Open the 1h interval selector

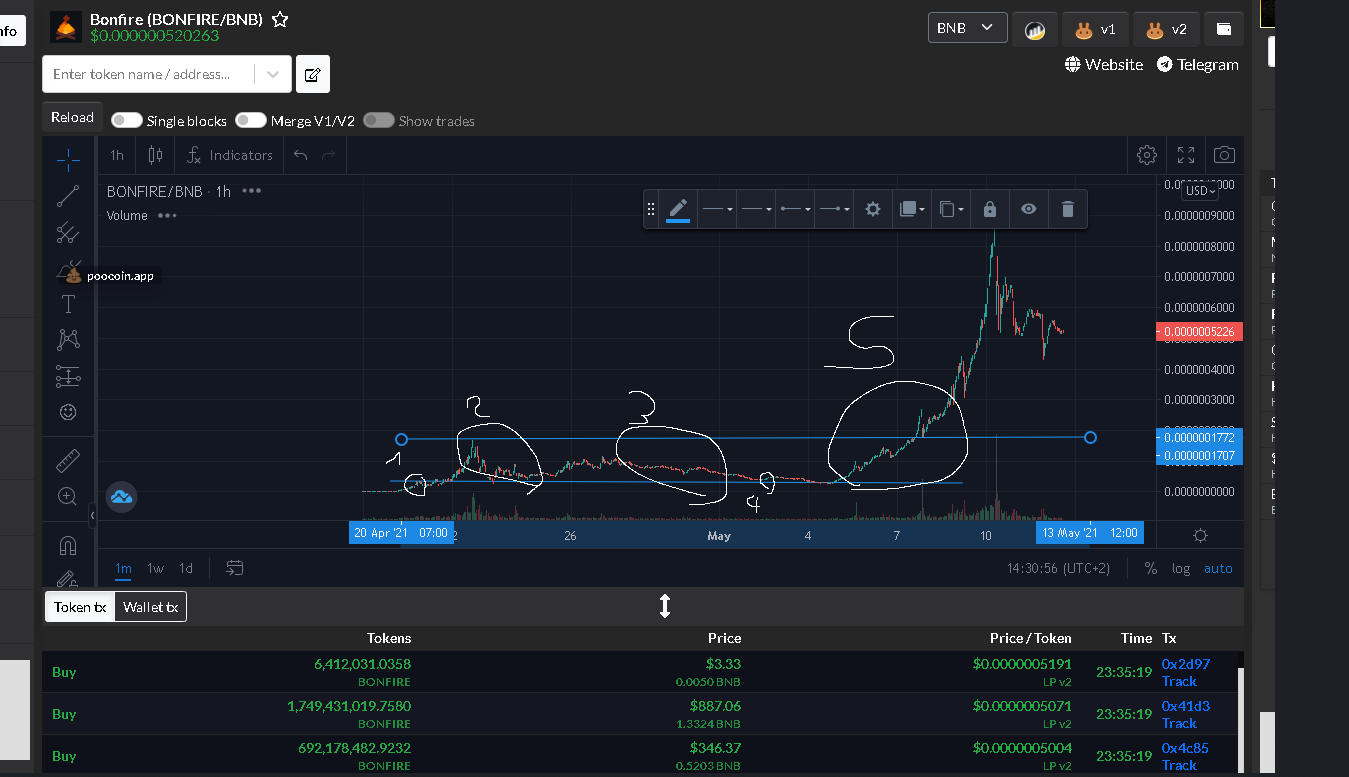coord(117,155)
